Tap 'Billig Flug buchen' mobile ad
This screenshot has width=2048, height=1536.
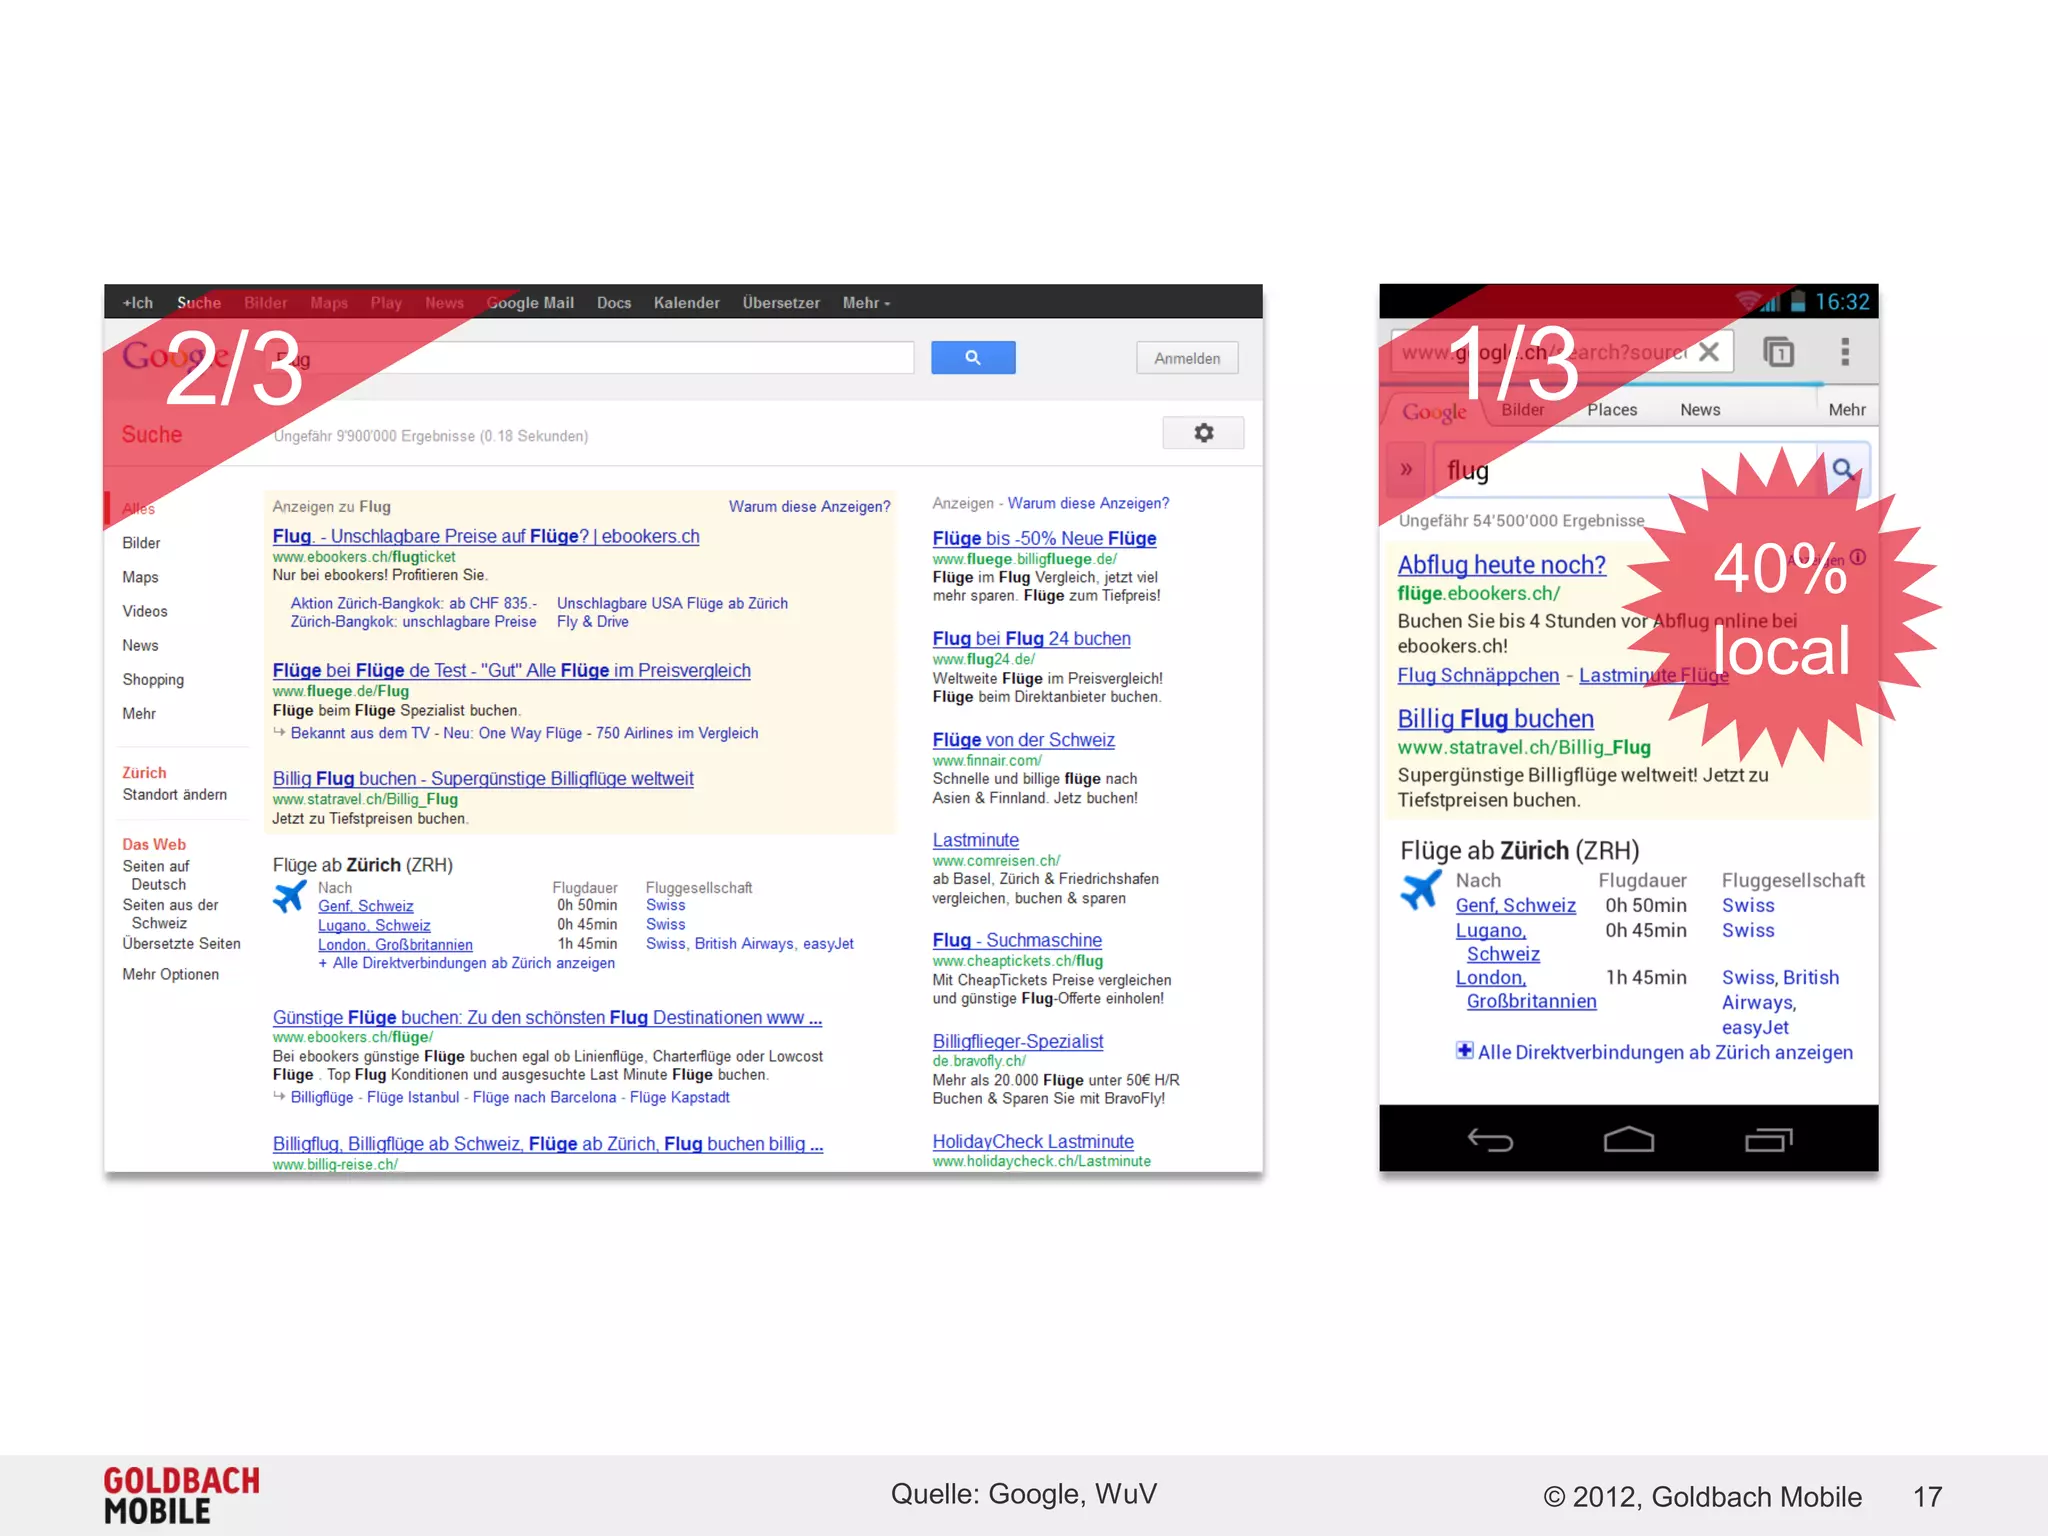[1495, 718]
